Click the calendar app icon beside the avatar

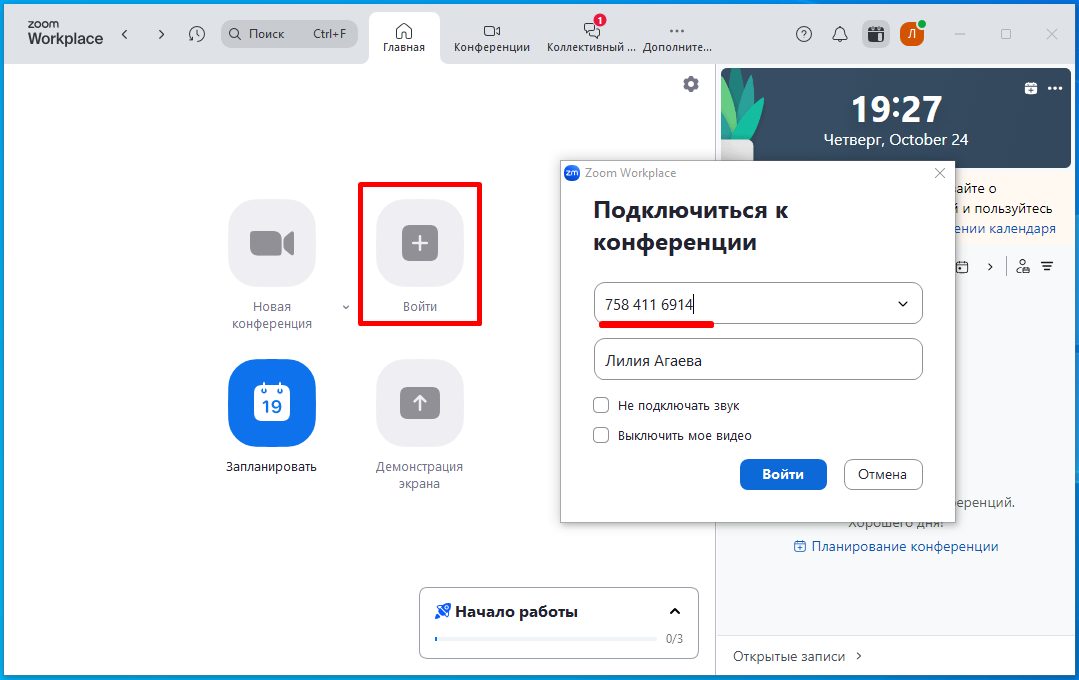click(x=875, y=34)
